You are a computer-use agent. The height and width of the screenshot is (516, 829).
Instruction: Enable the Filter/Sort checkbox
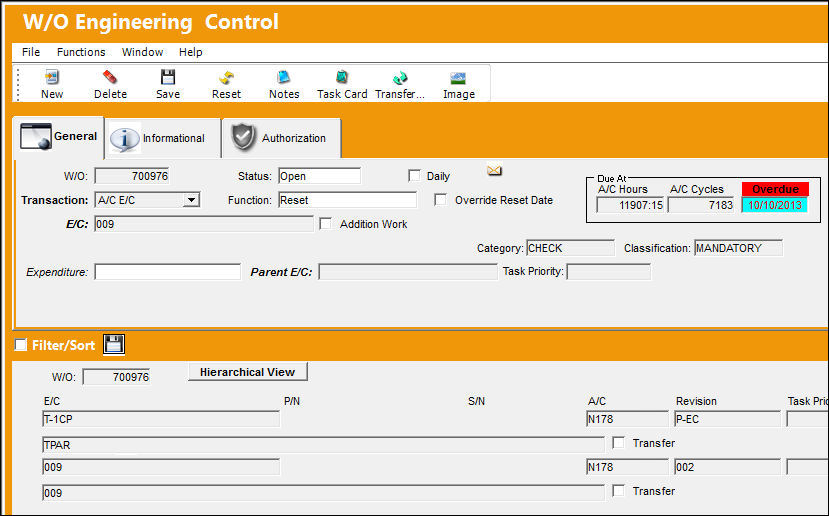coord(21,345)
